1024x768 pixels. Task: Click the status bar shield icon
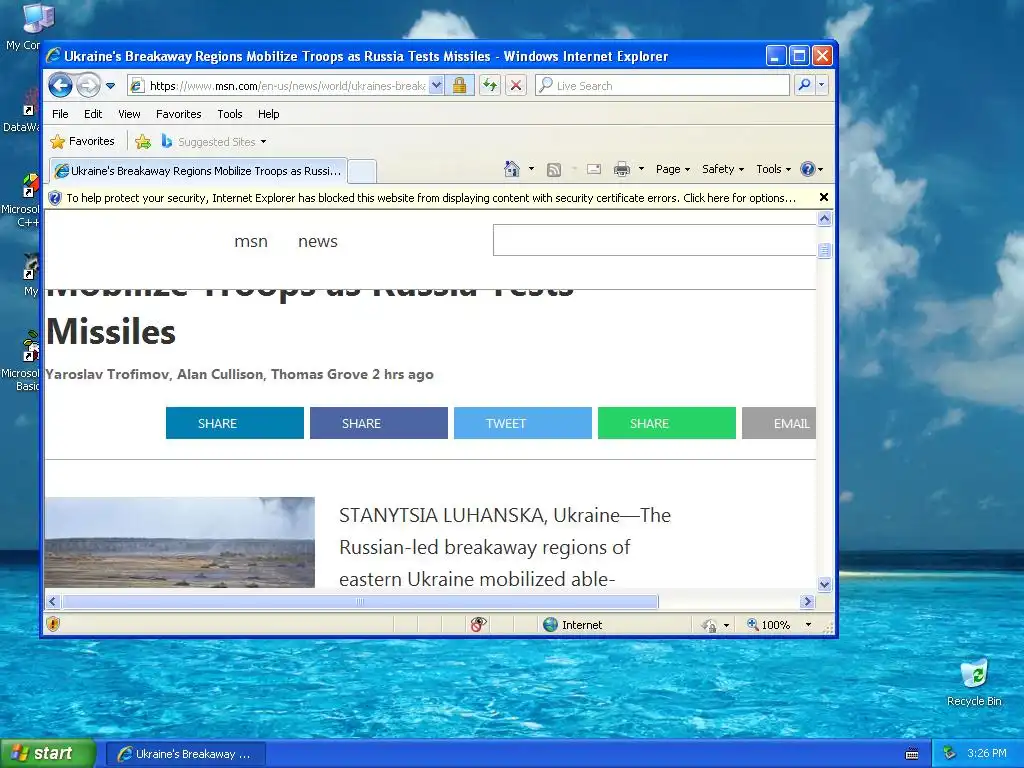[x=54, y=624]
